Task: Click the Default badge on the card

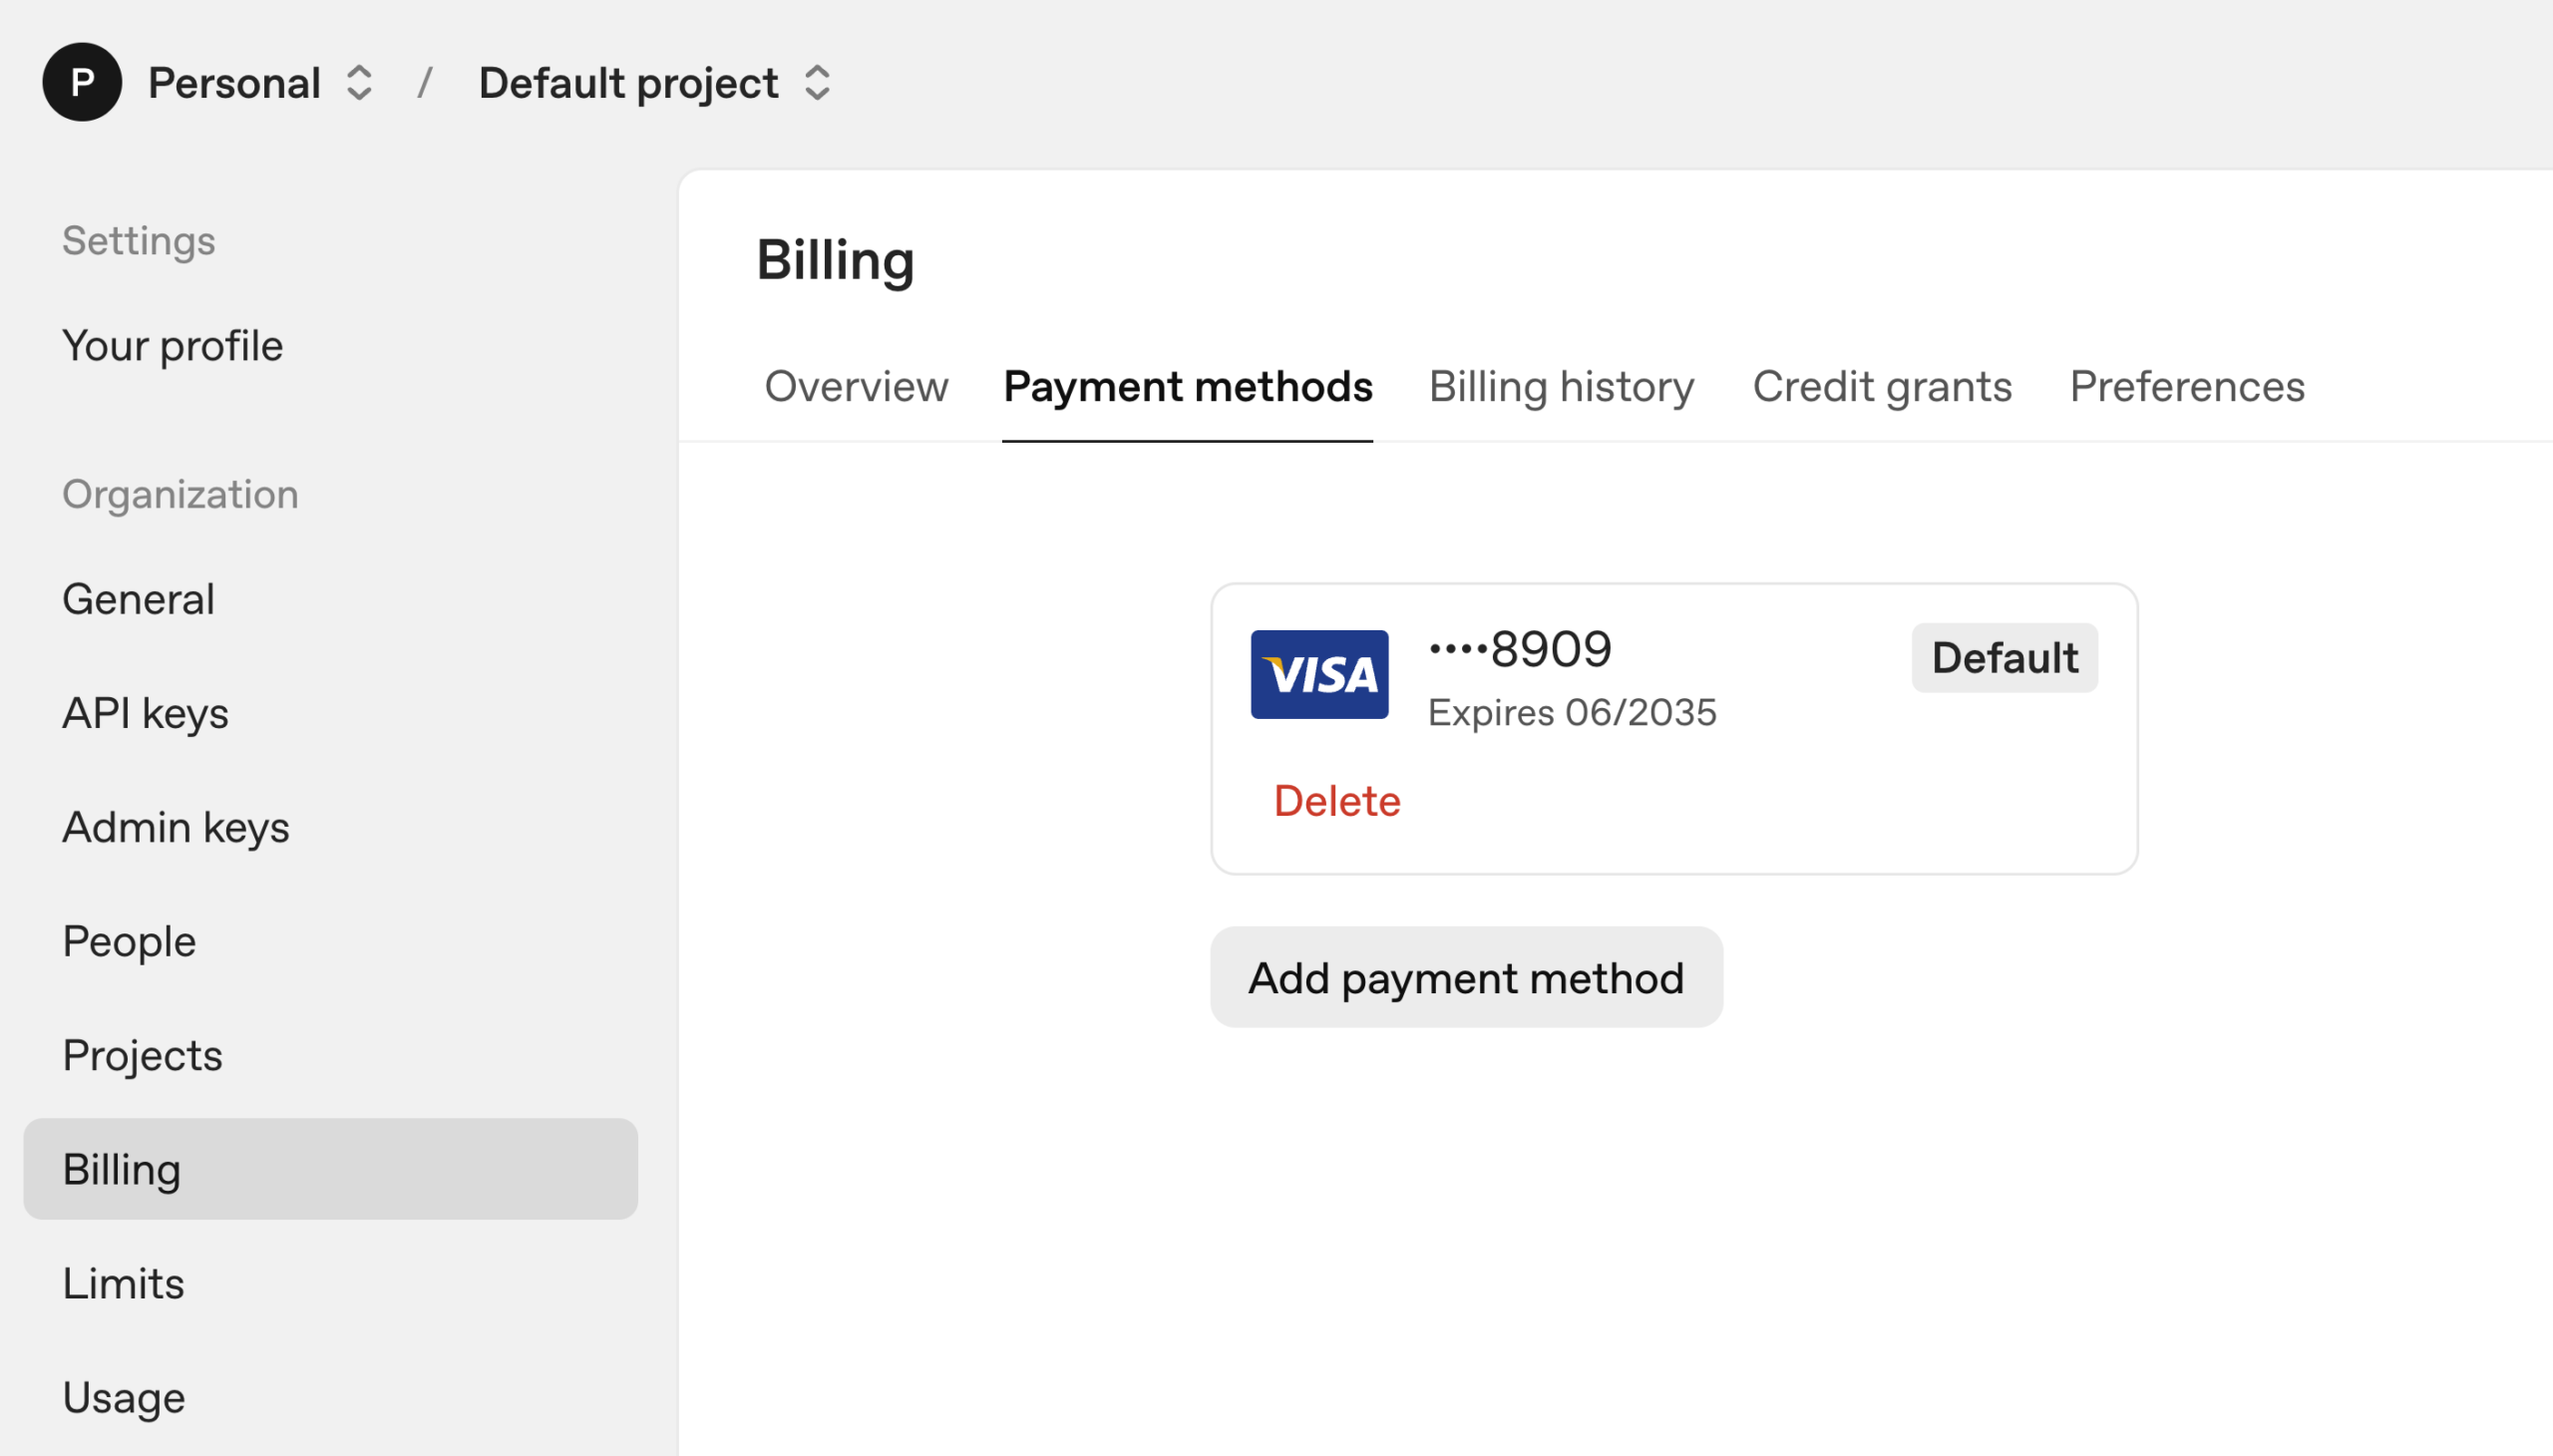Action: click(x=2004, y=658)
